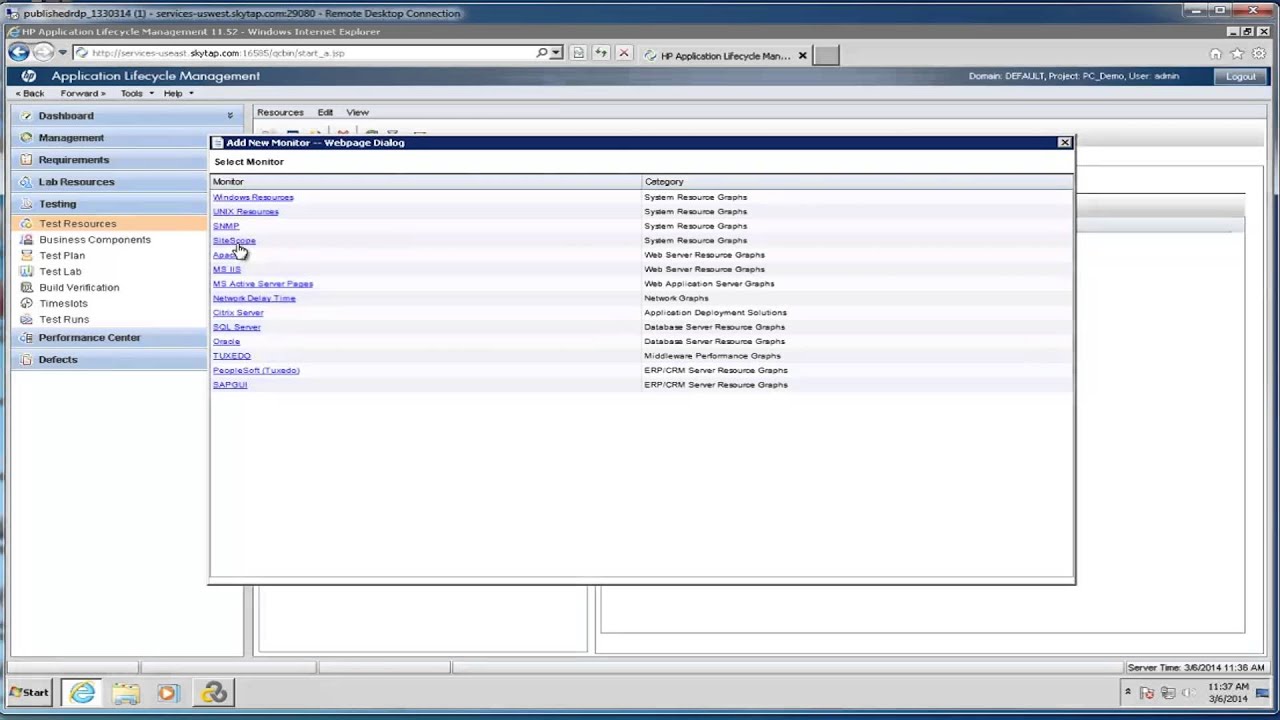
Task: Select the TUXEDO monitor link
Action: point(232,356)
